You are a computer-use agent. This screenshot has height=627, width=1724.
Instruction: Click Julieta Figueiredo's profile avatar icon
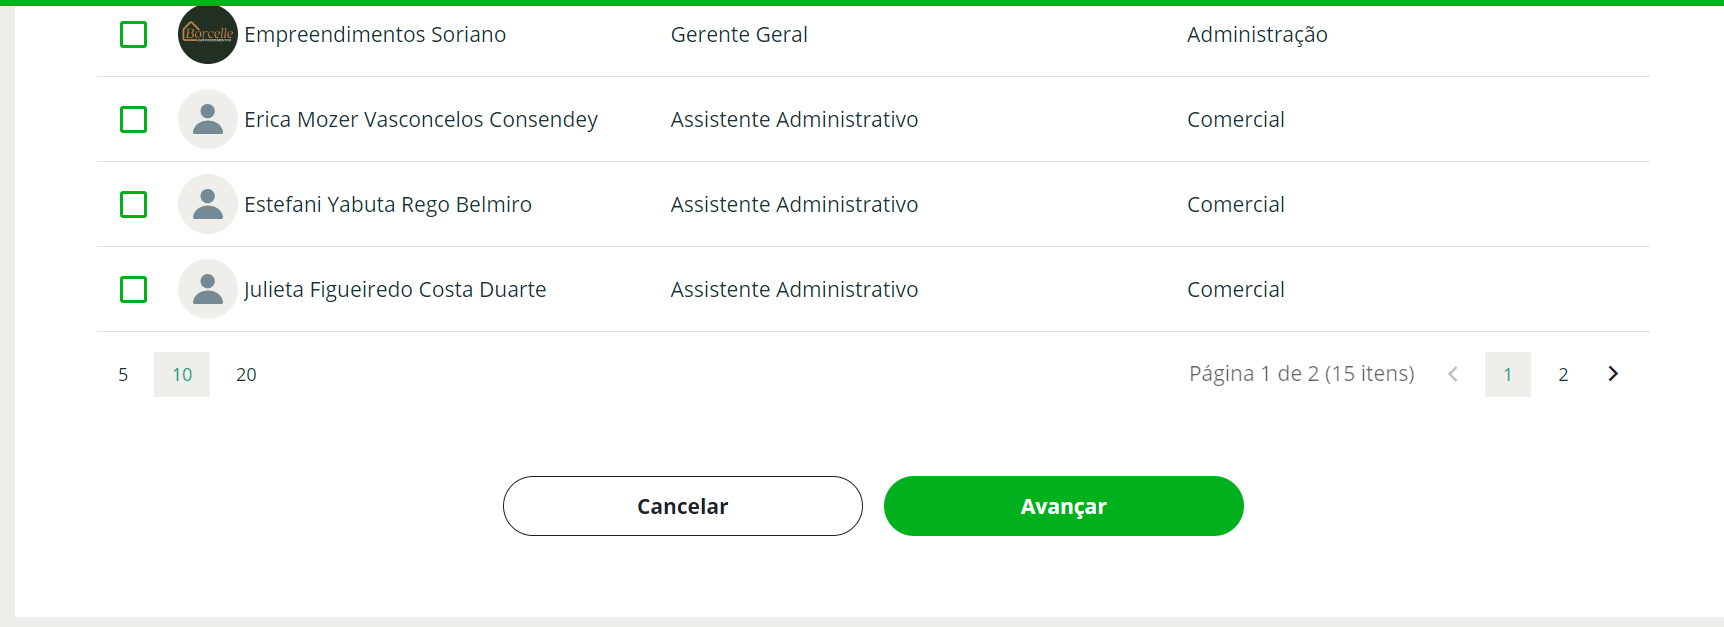207,289
